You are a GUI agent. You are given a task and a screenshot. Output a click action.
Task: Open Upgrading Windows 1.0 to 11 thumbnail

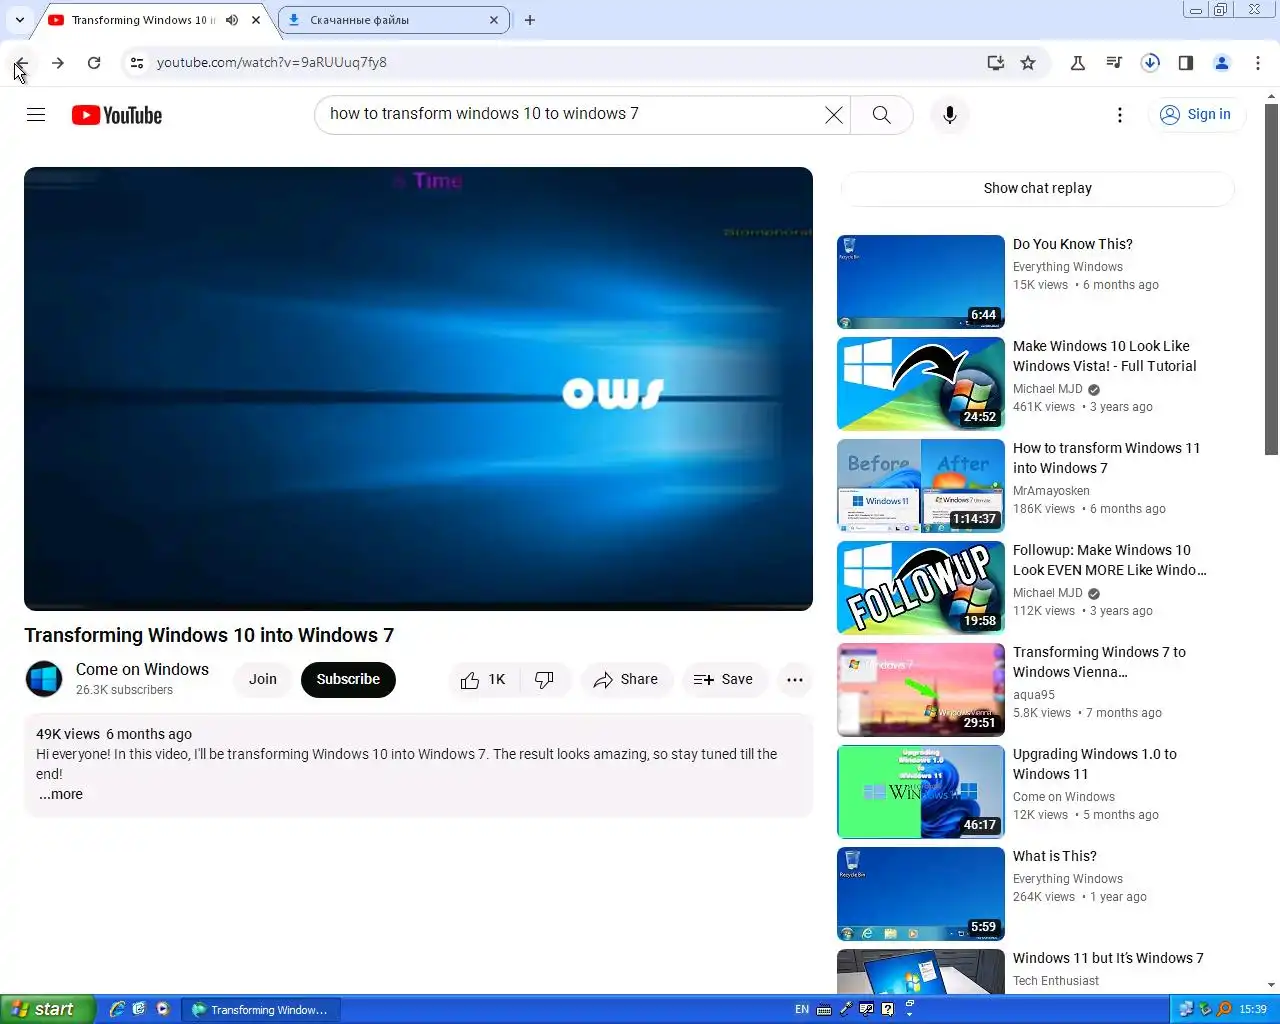coord(921,792)
